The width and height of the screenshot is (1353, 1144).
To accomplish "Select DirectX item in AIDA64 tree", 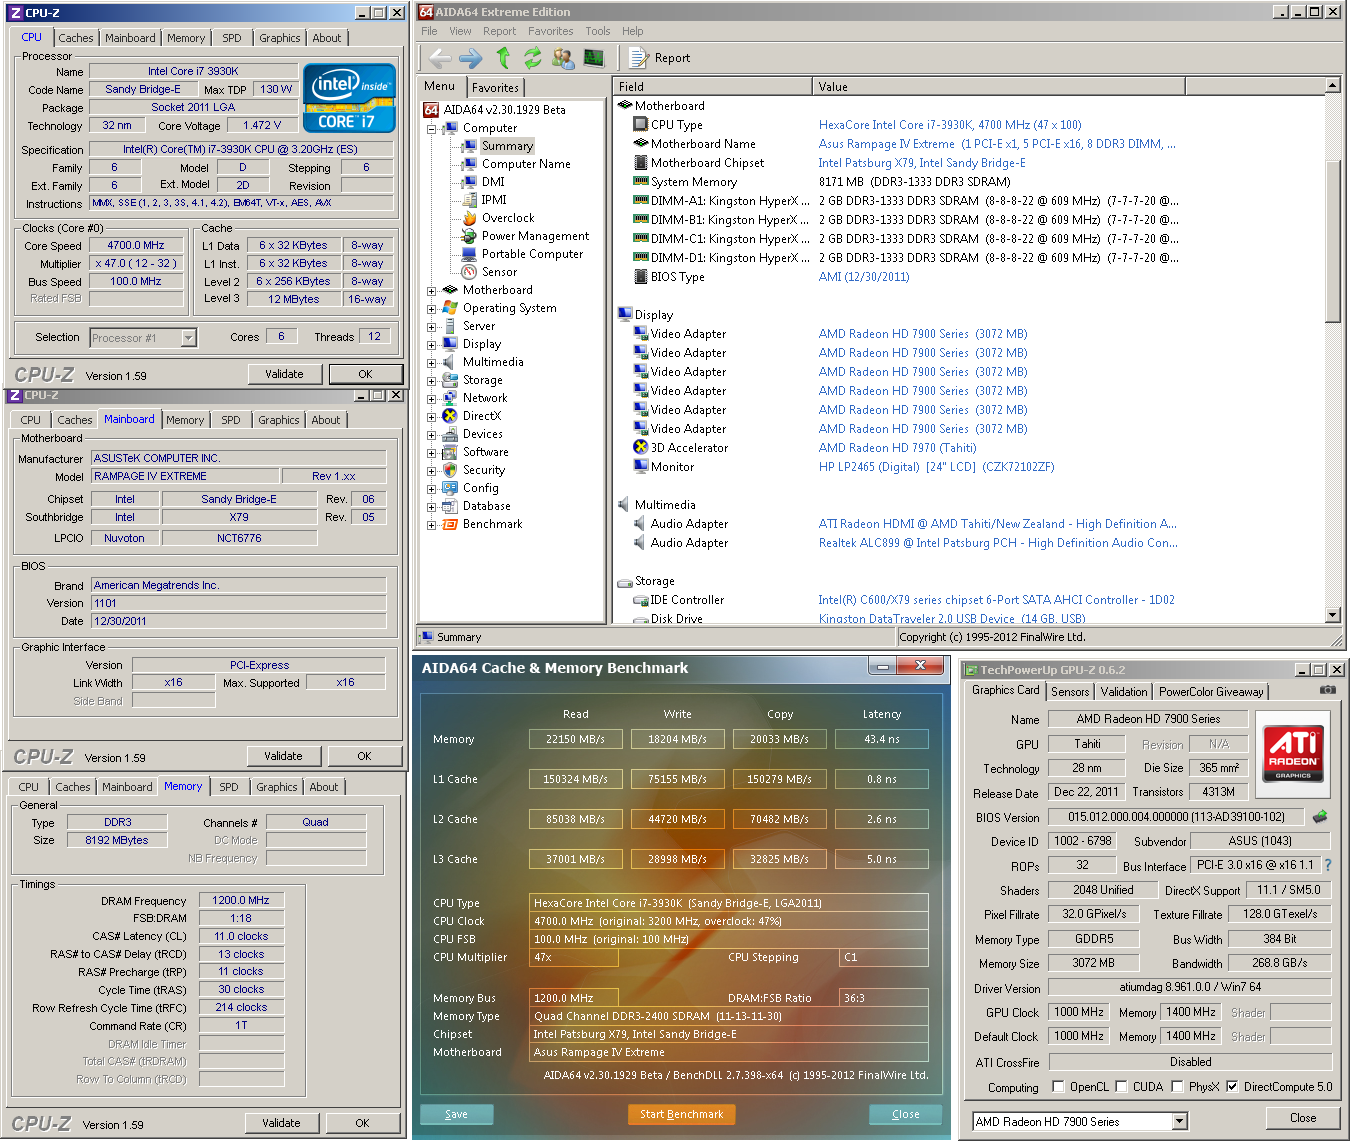I will [x=481, y=416].
